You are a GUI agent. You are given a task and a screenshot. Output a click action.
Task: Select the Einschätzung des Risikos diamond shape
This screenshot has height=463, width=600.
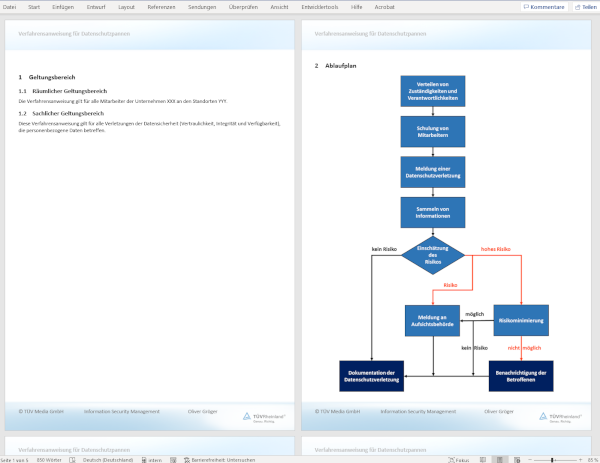433,254
